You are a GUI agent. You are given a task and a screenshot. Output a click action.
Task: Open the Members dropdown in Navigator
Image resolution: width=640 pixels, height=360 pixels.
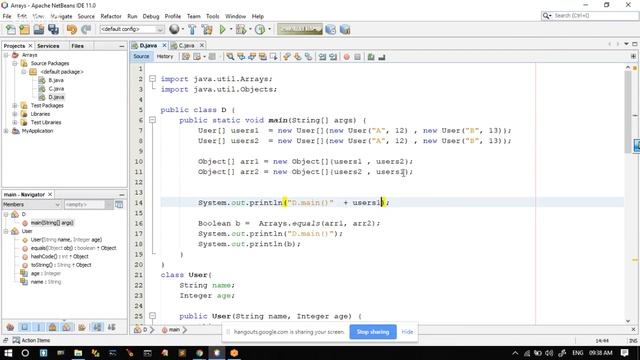tap(31, 204)
